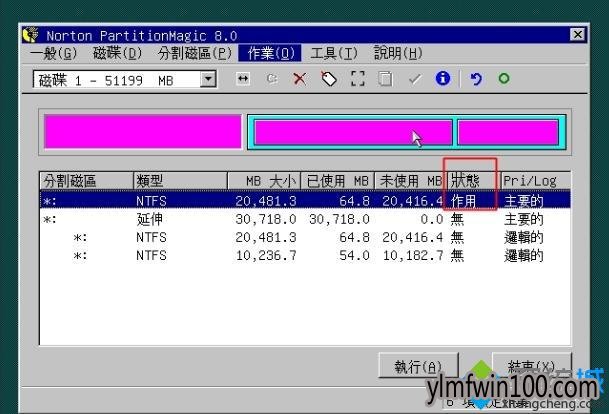Click the 狀態 column header
Screen dimensions: 609x414
(473, 181)
